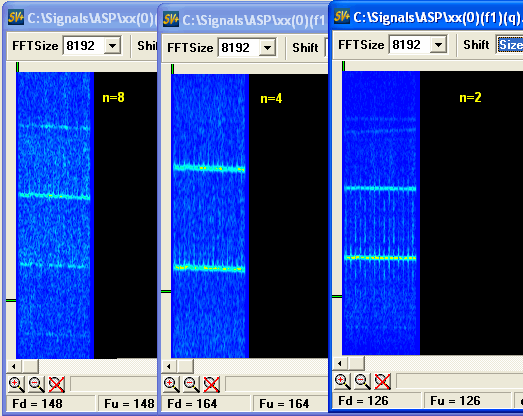Zoom out on the n=2 spectrogram
The width and height of the screenshot is (523, 416).
363,381
